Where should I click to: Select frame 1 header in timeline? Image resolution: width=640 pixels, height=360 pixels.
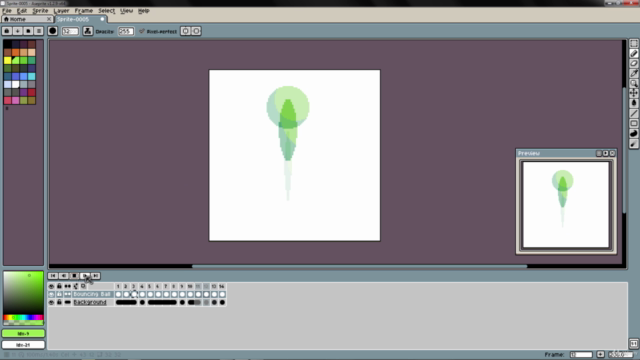pyautogui.click(x=118, y=287)
